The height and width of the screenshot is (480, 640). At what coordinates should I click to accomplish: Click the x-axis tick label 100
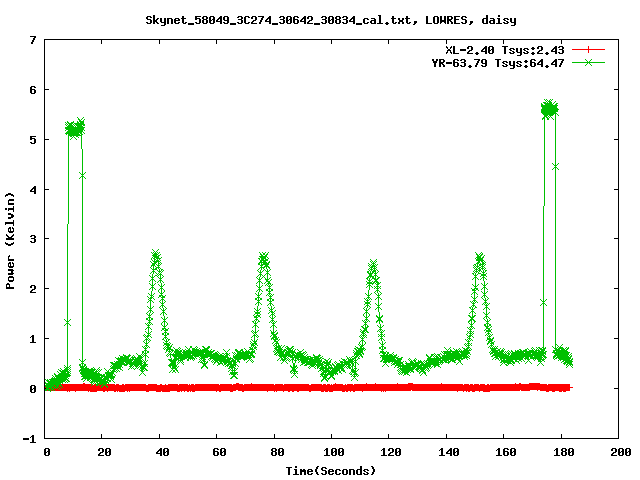tap(334, 452)
